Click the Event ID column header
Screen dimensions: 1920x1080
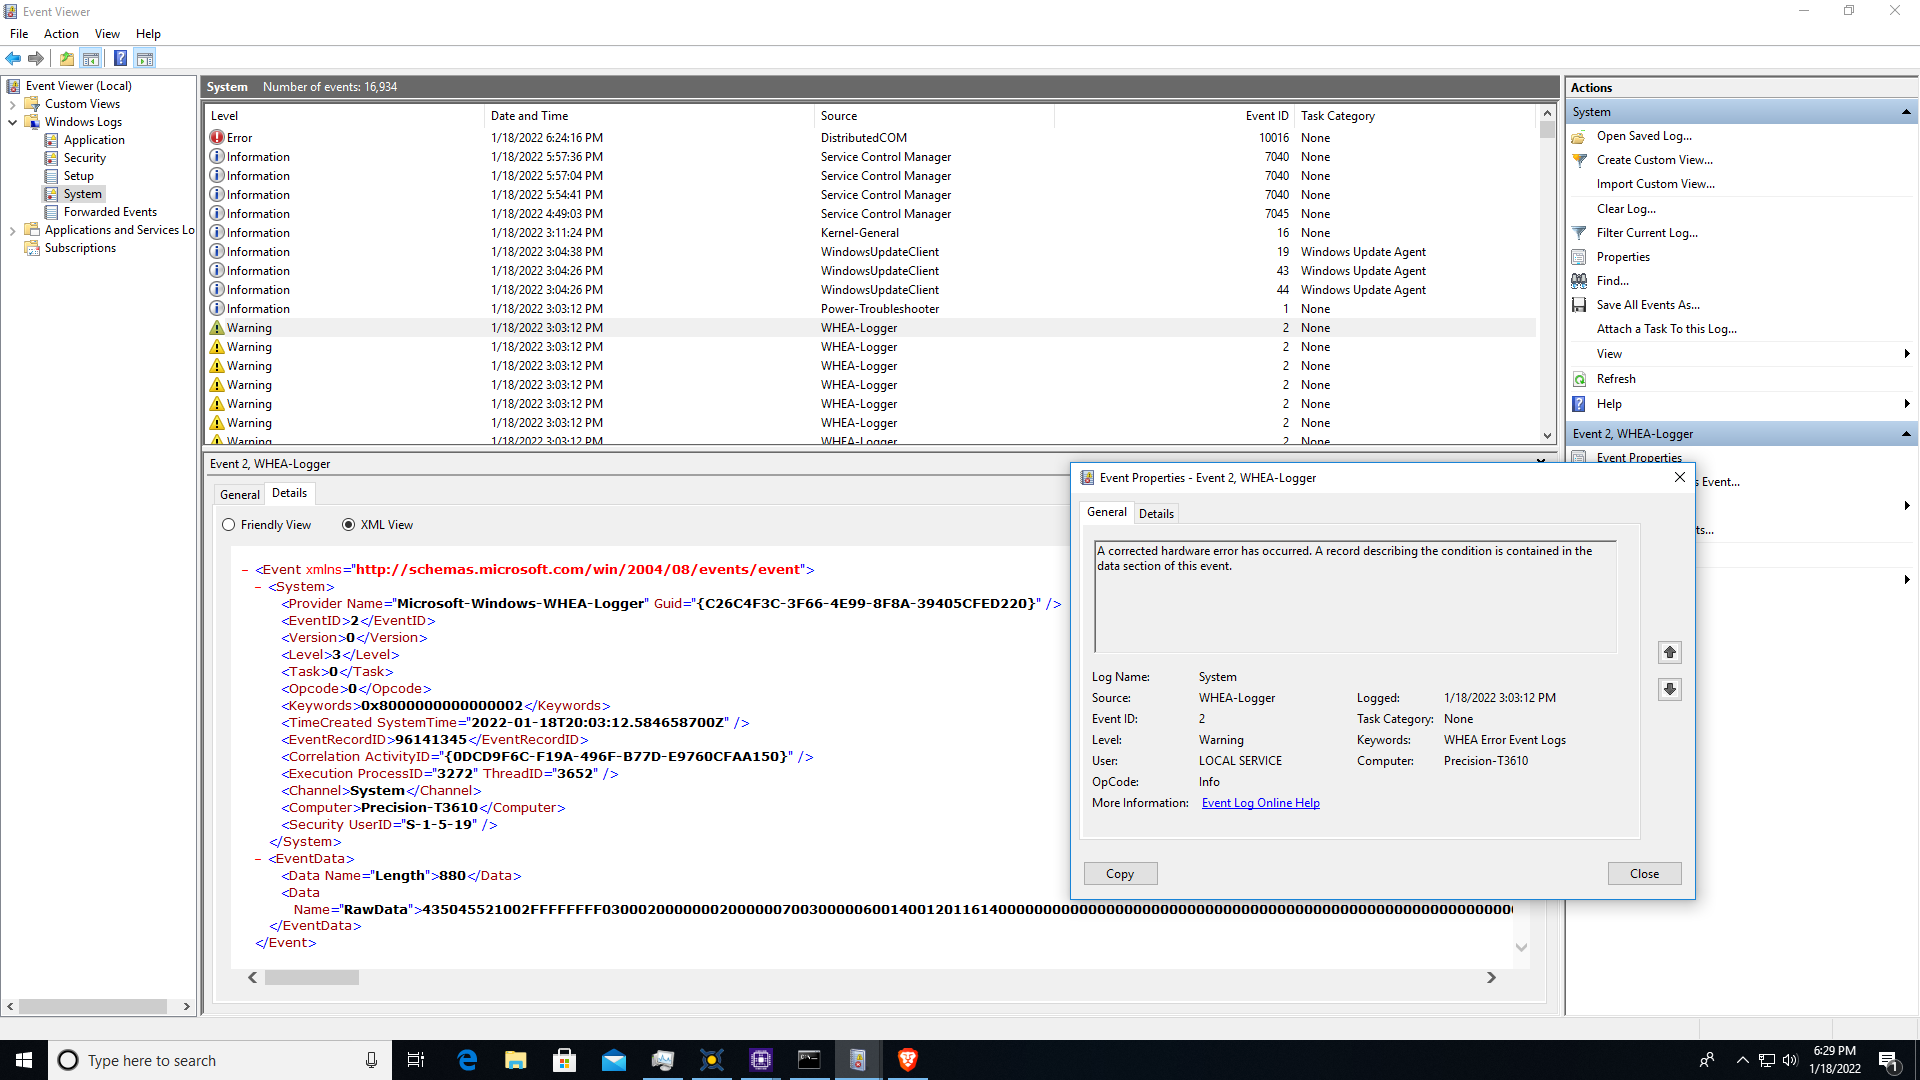(1174, 116)
